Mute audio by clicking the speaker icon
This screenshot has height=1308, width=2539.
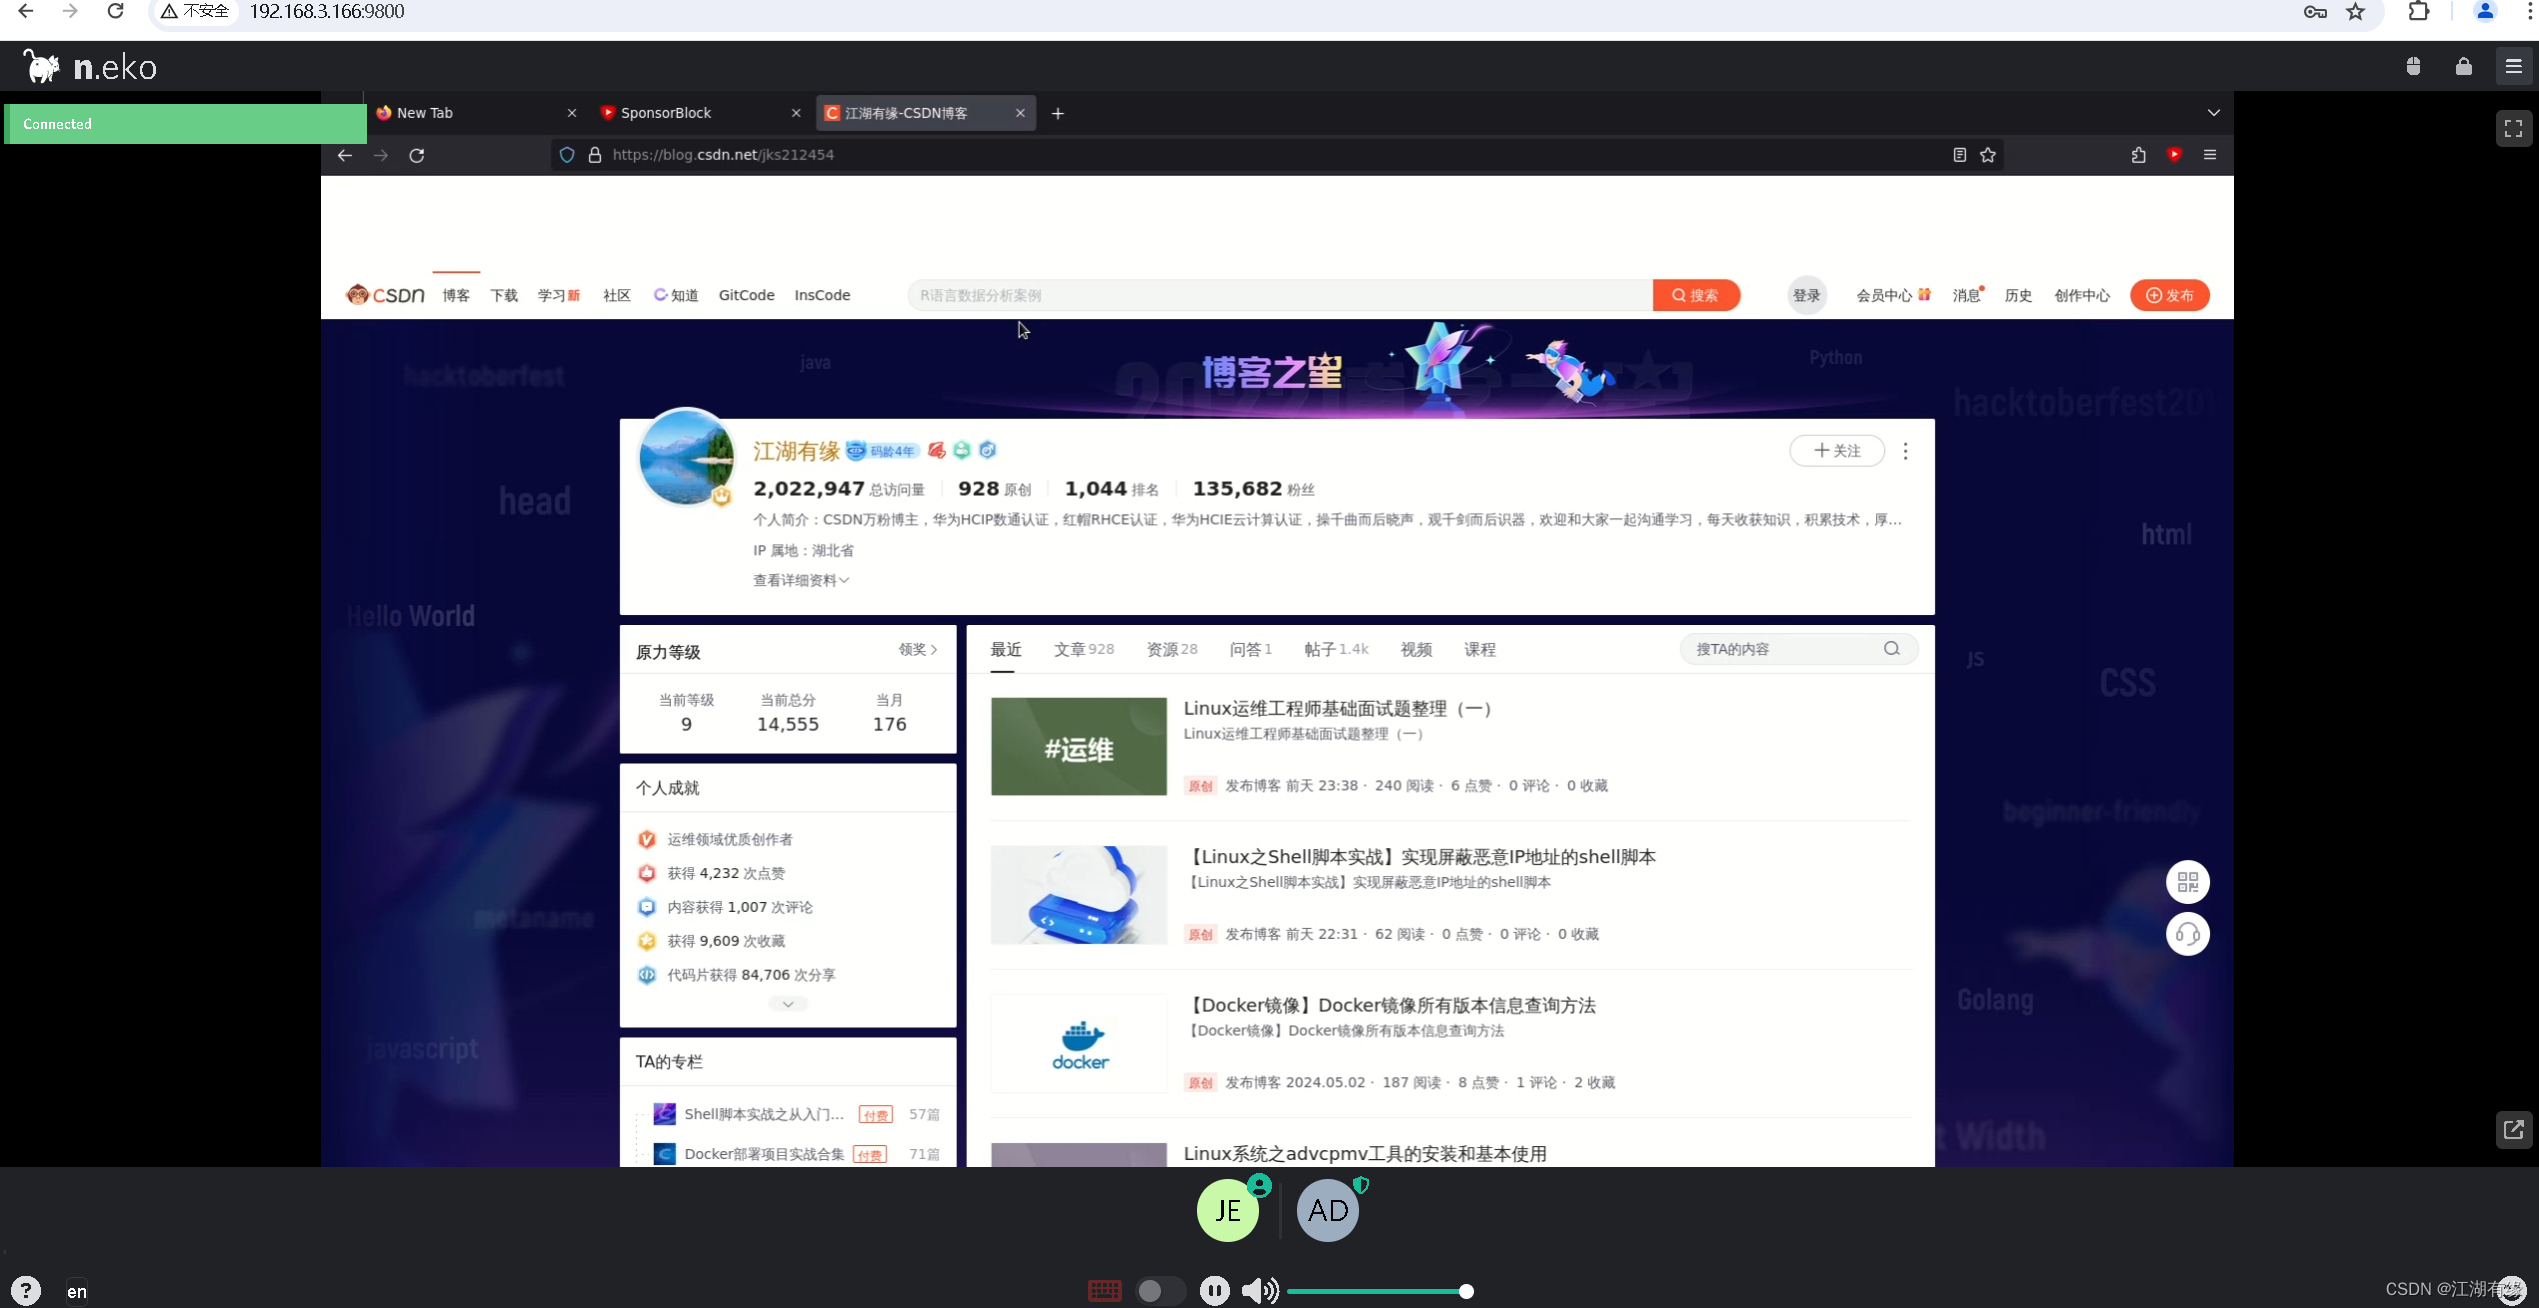pos(1259,1290)
